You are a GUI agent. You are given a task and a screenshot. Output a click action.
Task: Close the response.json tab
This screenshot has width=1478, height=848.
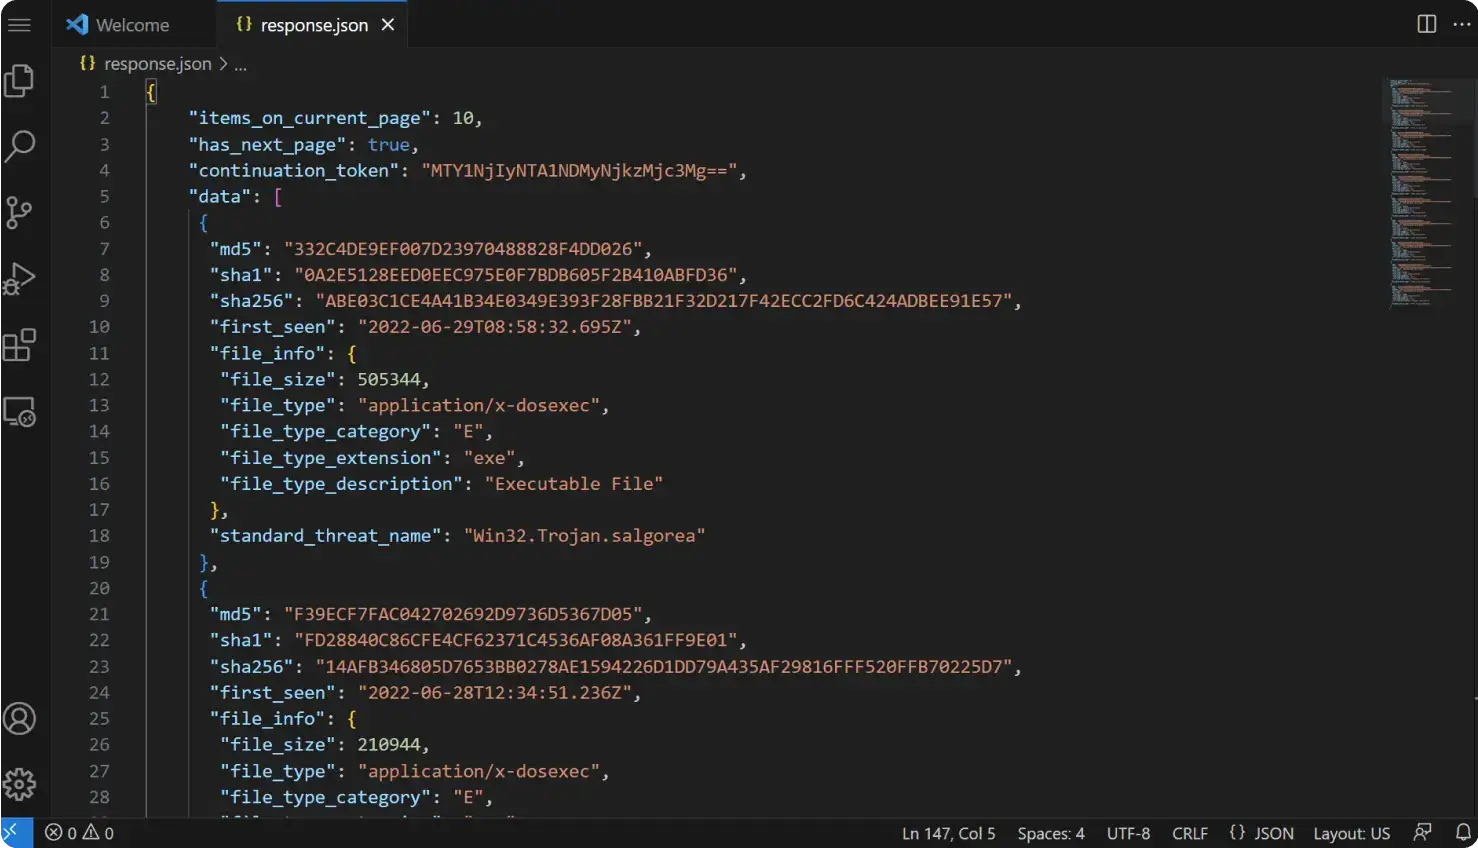tap(388, 25)
